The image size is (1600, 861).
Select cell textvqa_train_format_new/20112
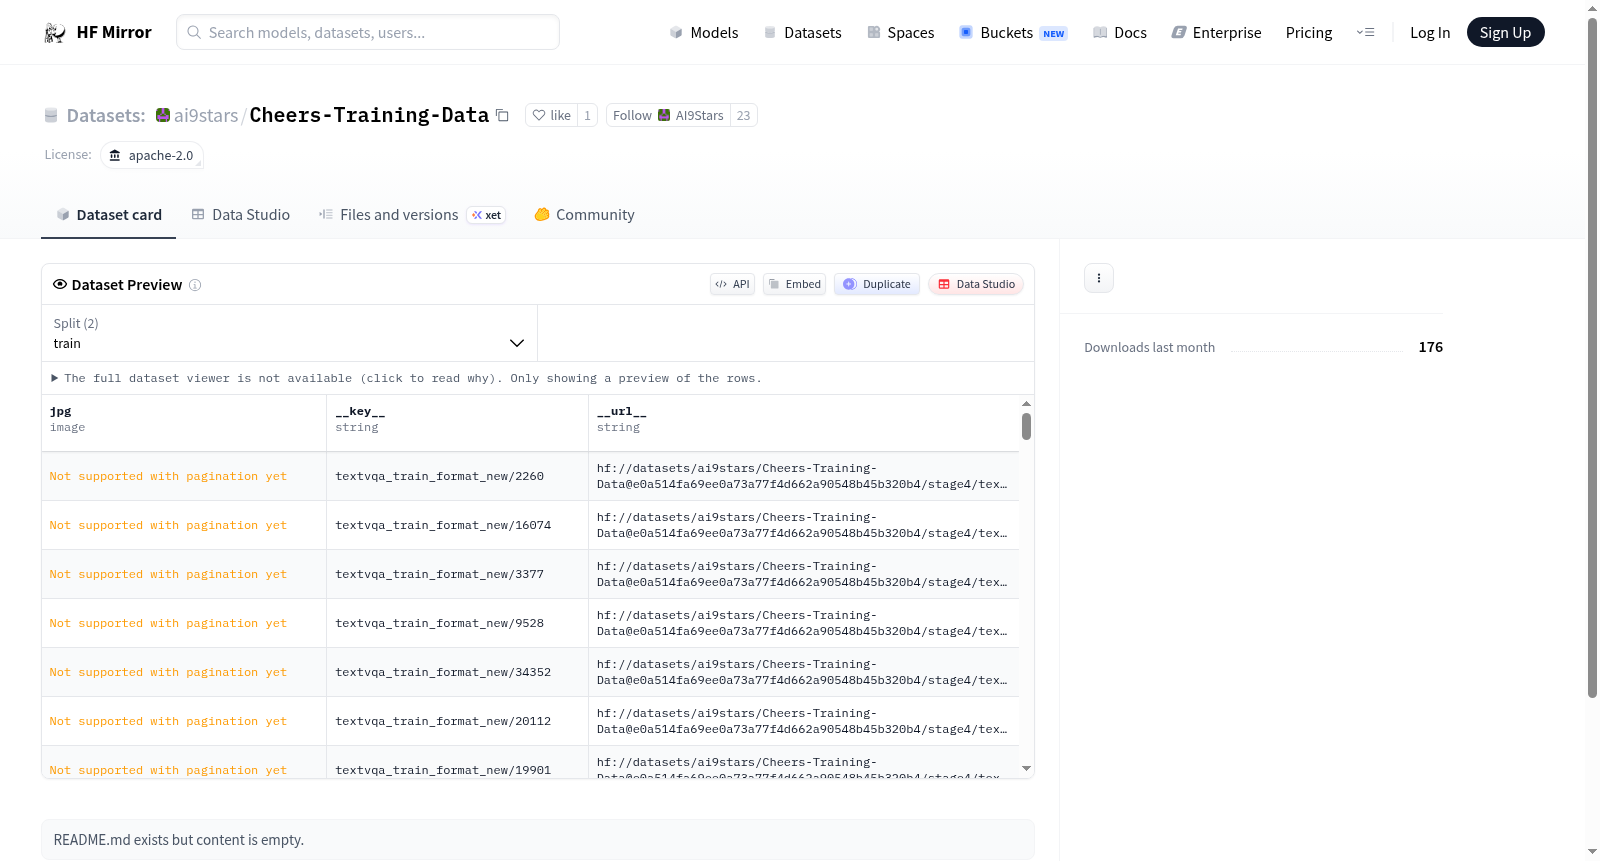(457, 722)
